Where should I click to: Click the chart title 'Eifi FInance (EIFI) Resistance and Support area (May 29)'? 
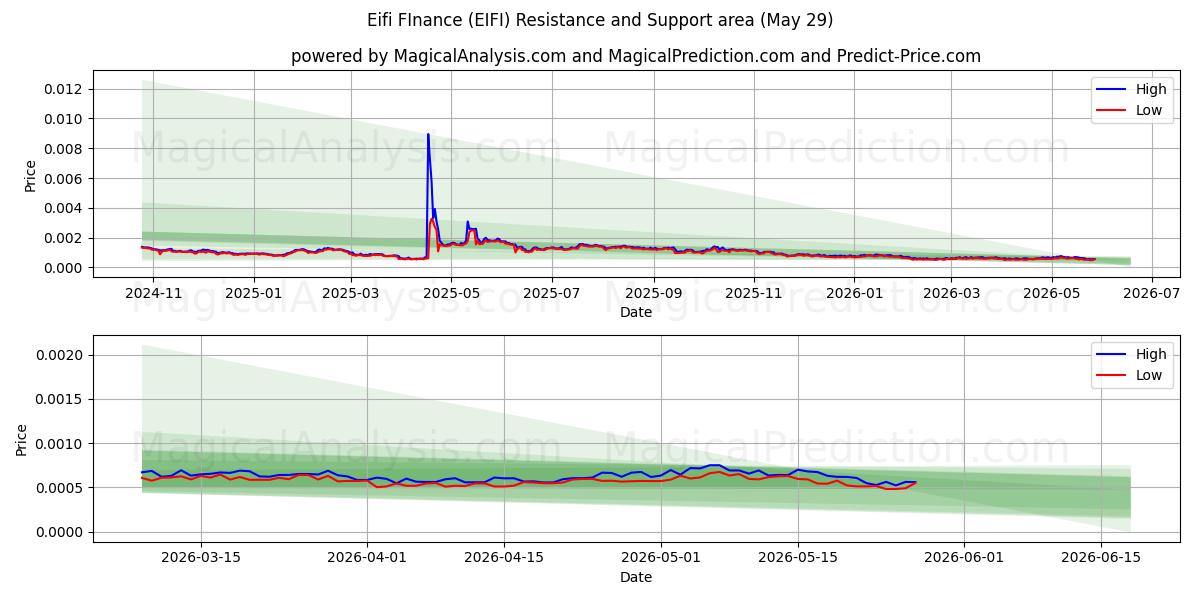[x=600, y=20]
